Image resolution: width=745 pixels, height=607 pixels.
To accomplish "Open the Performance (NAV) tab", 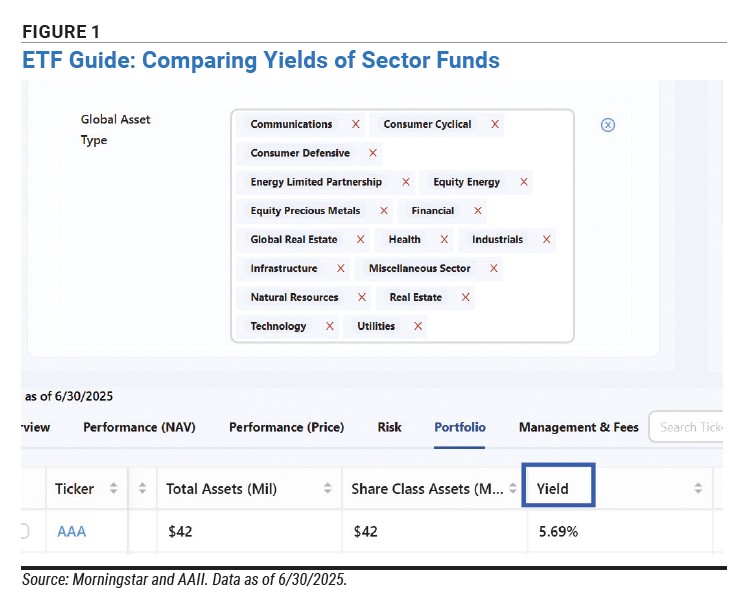I will click(139, 427).
